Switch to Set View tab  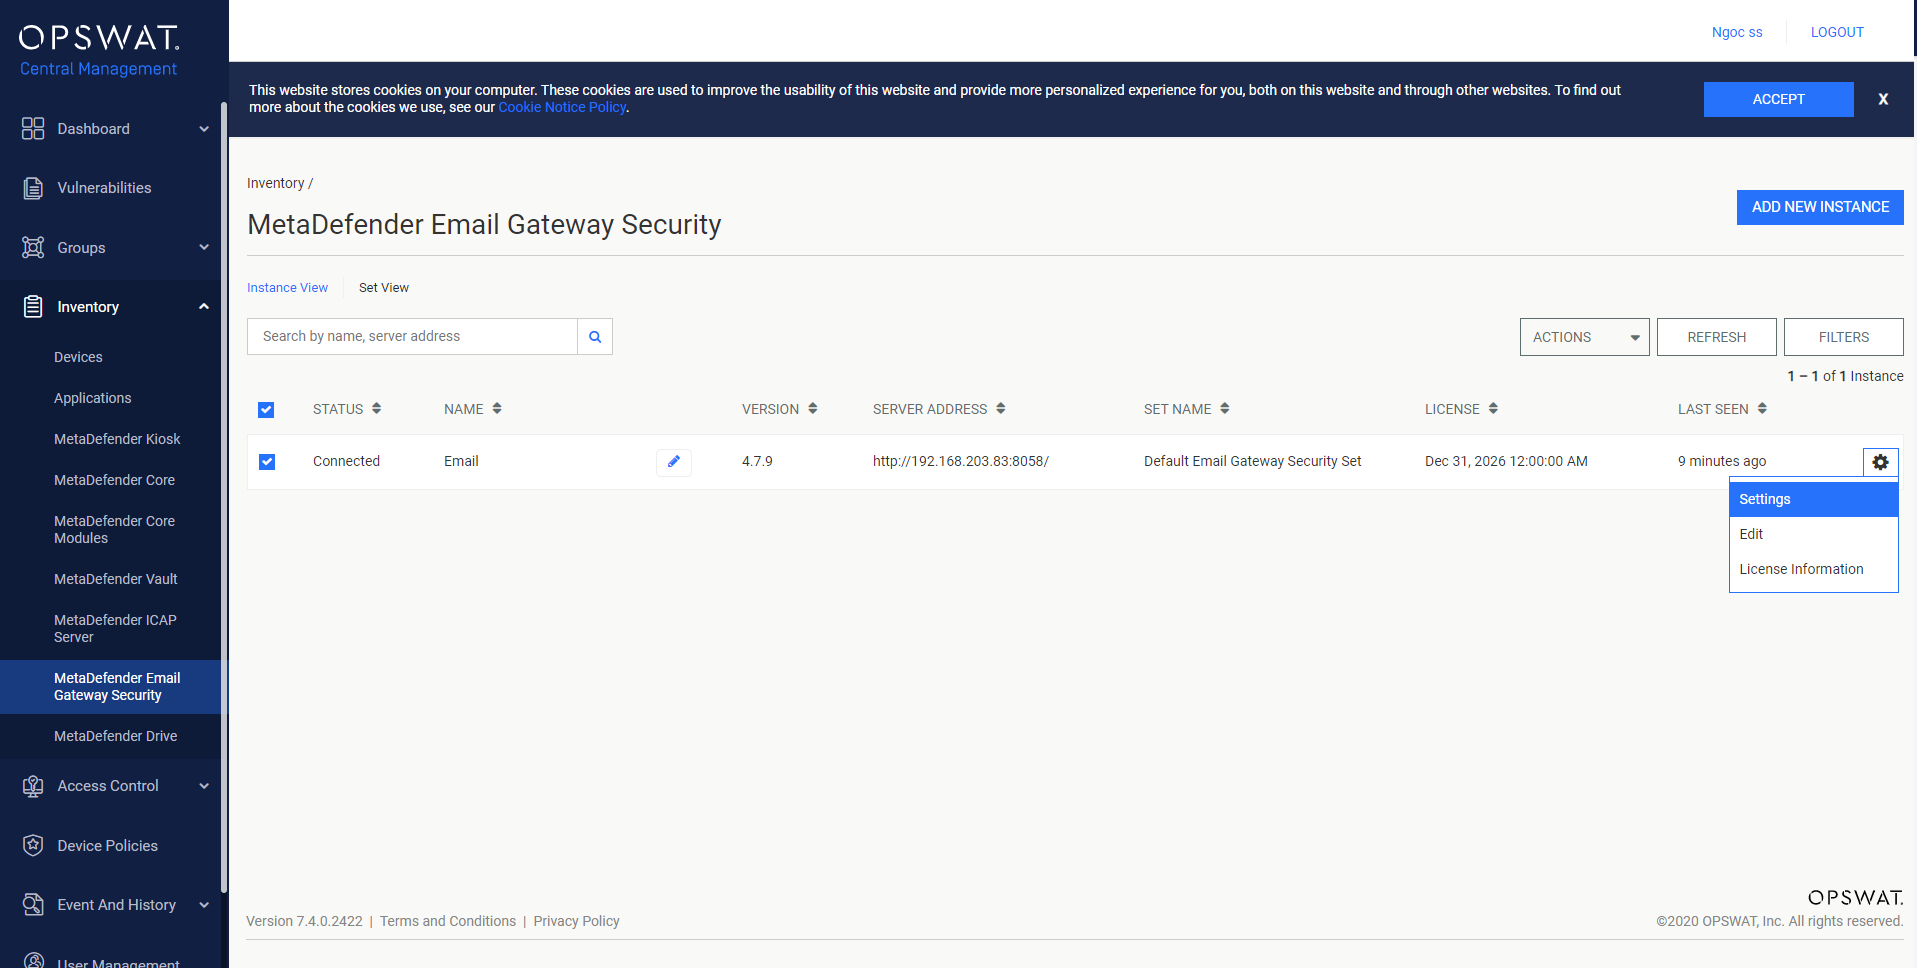[x=384, y=288]
